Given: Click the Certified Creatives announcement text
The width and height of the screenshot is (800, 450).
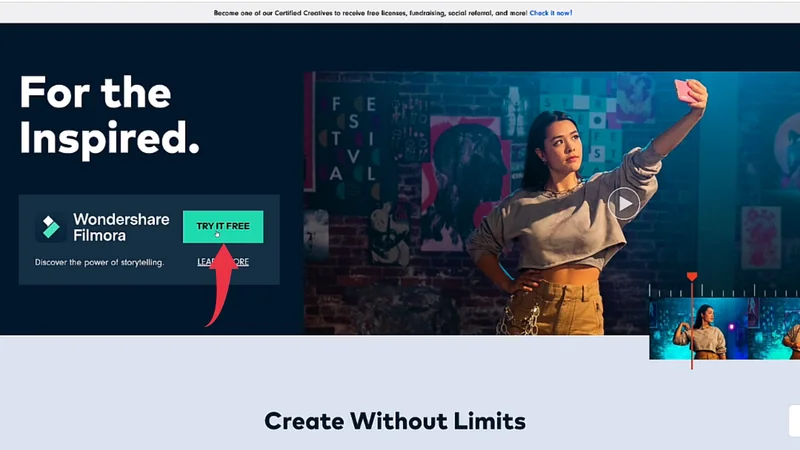Looking at the screenshot, I should coord(370,13).
